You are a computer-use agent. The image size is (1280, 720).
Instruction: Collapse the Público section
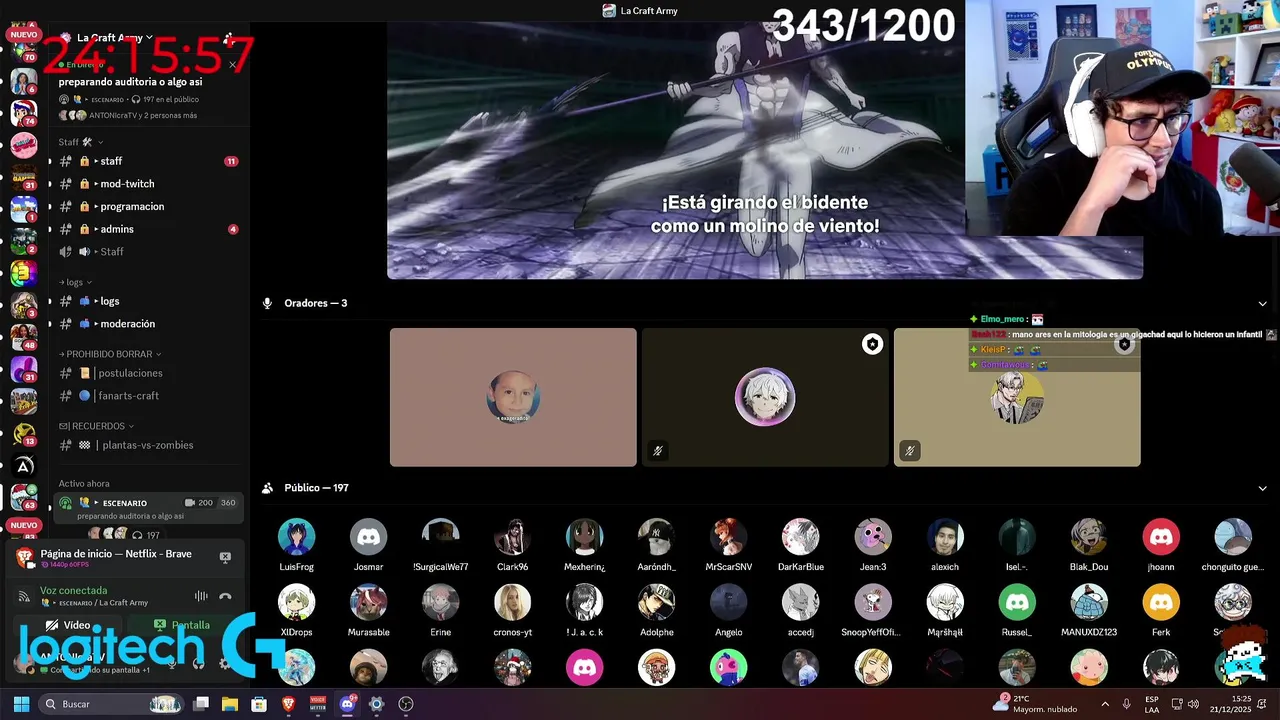[x=1262, y=488]
